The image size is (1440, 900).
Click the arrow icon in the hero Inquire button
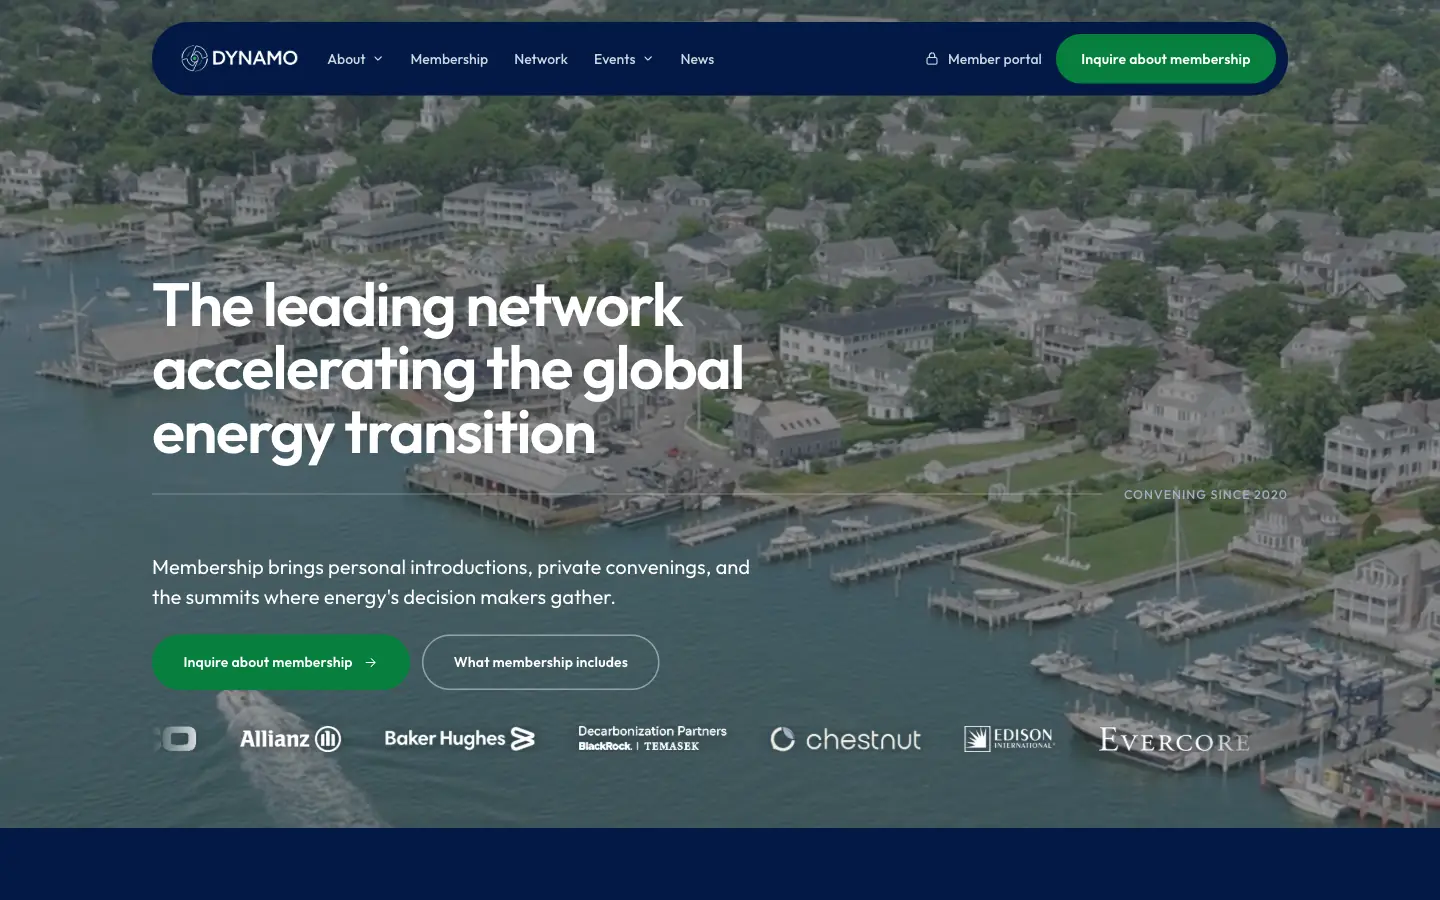coord(371,662)
